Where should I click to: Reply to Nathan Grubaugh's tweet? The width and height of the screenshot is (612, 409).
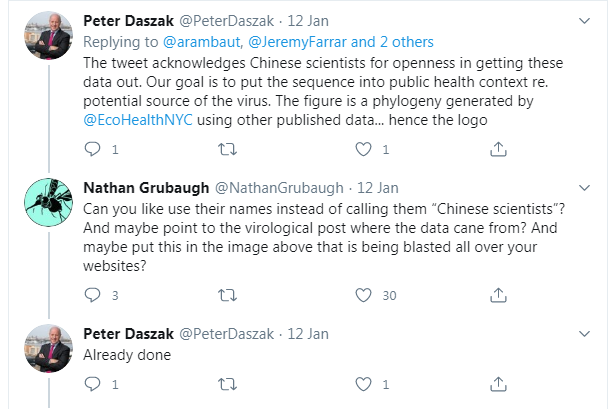coord(93,295)
